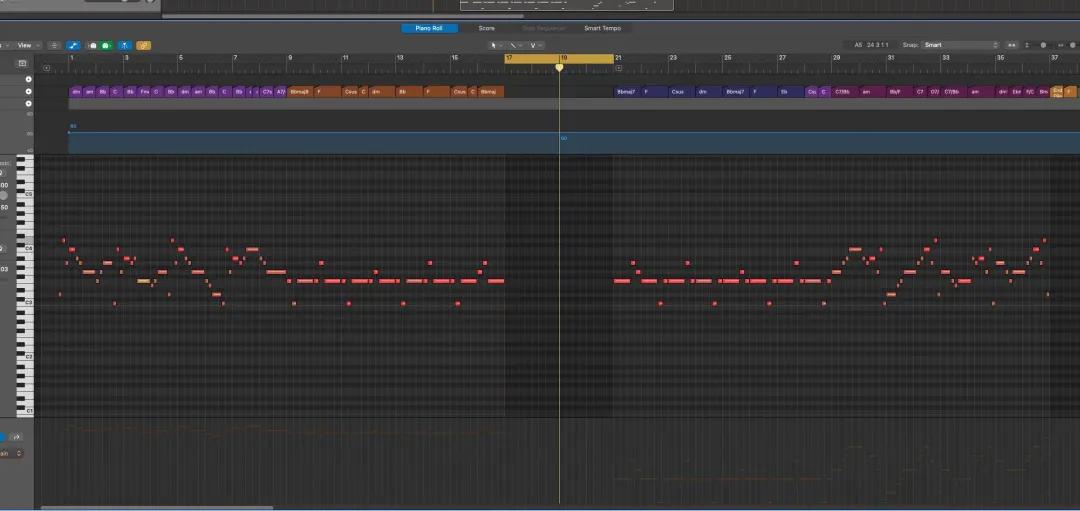Image resolution: width=1080 pixels, height=511 pixels.
Task: Toggle the collapse mode list icon
Action: coord(54,45)
